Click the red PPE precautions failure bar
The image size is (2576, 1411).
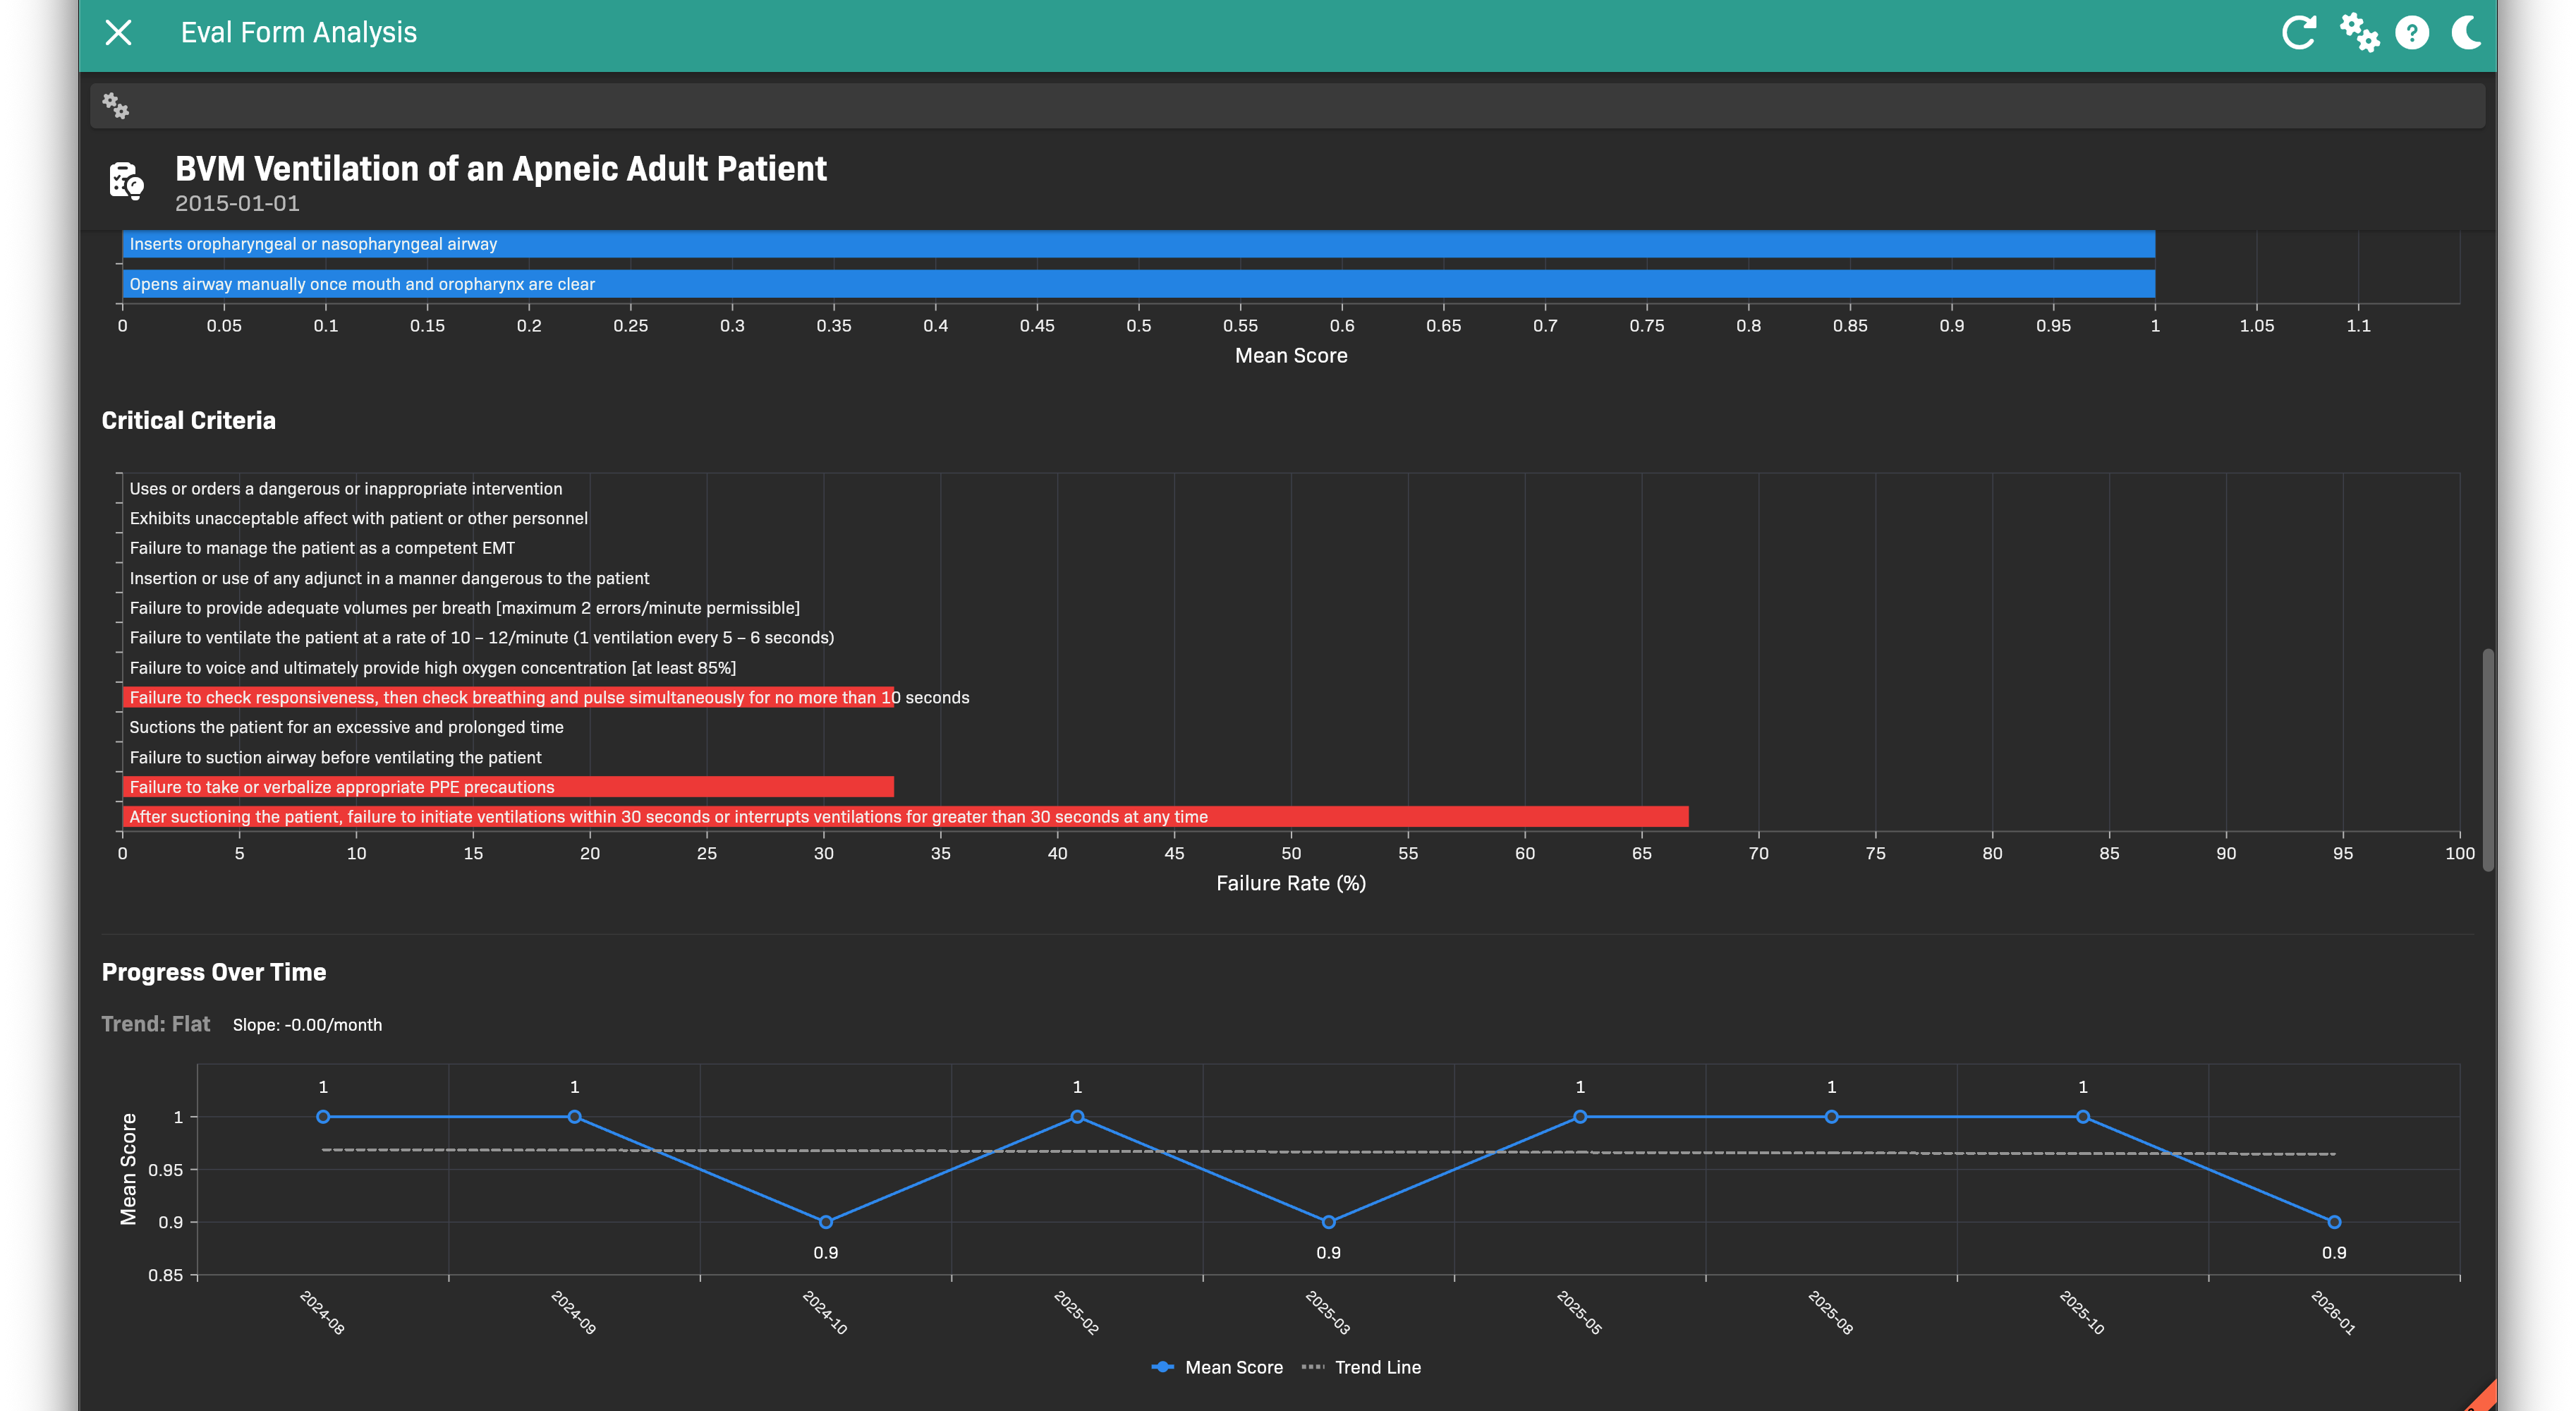tap(508, 787)
